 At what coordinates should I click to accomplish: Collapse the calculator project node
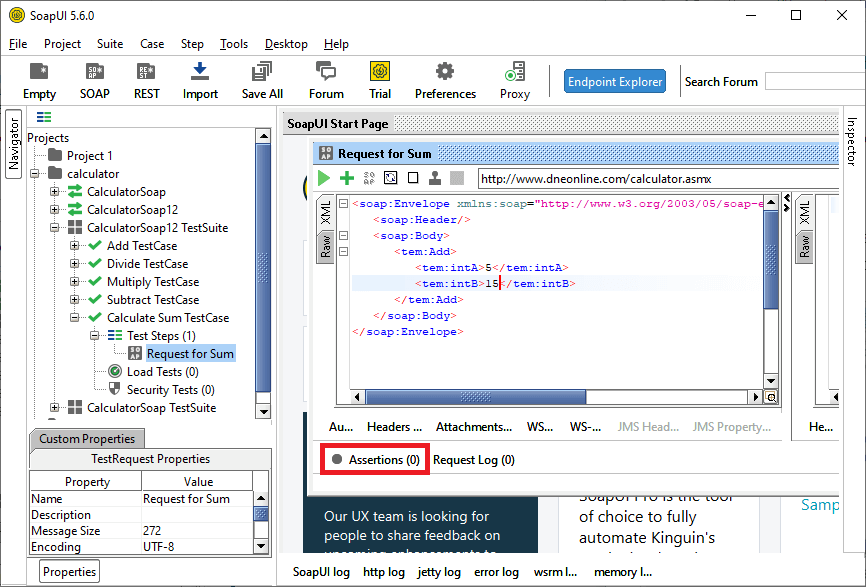click(x=35, y=173)
